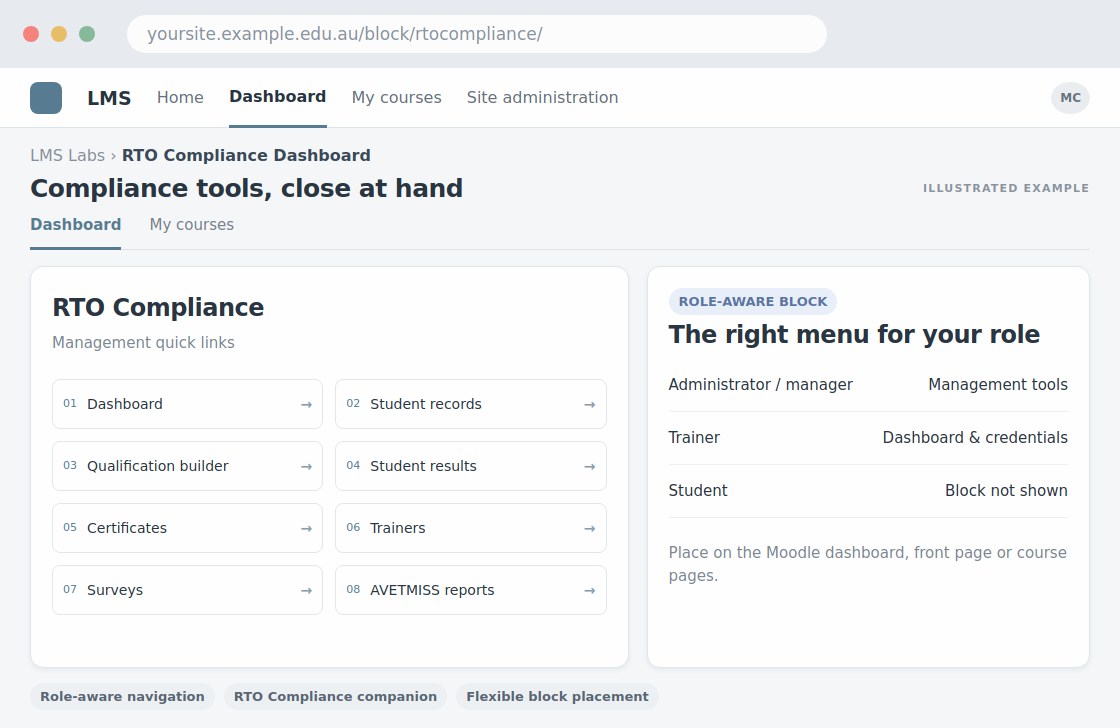The image size is (1120, 728).
Task: Click the arrow on the Surveys card
Action: click(x=306, y=591)
